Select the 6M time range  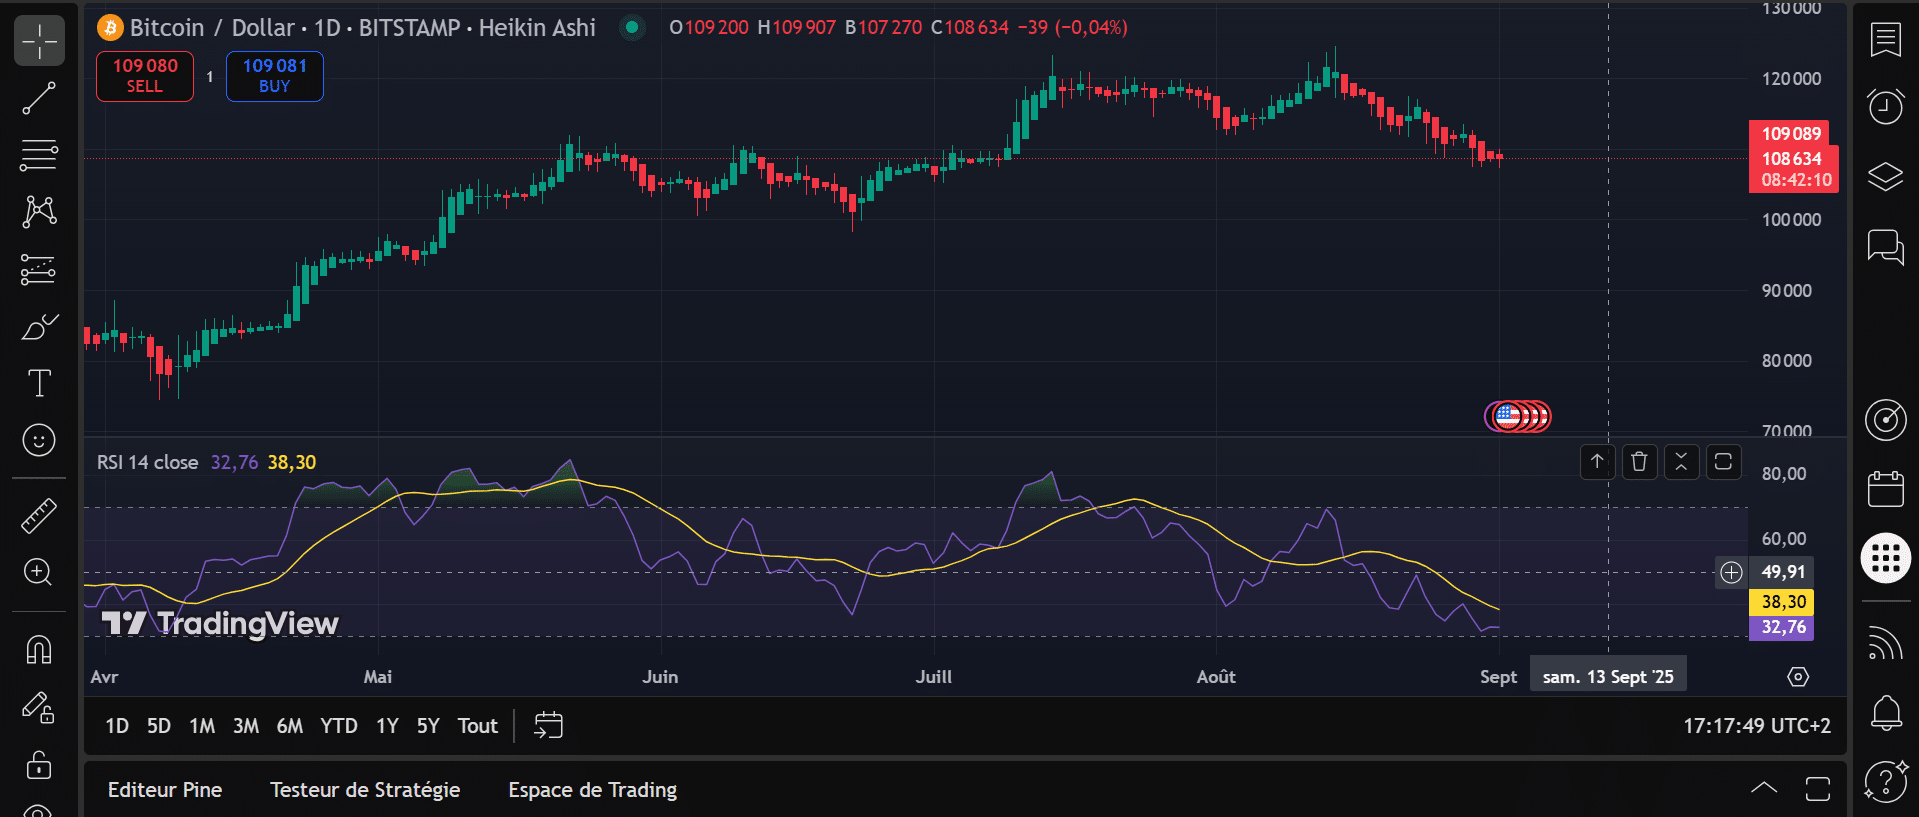point(289,726)
